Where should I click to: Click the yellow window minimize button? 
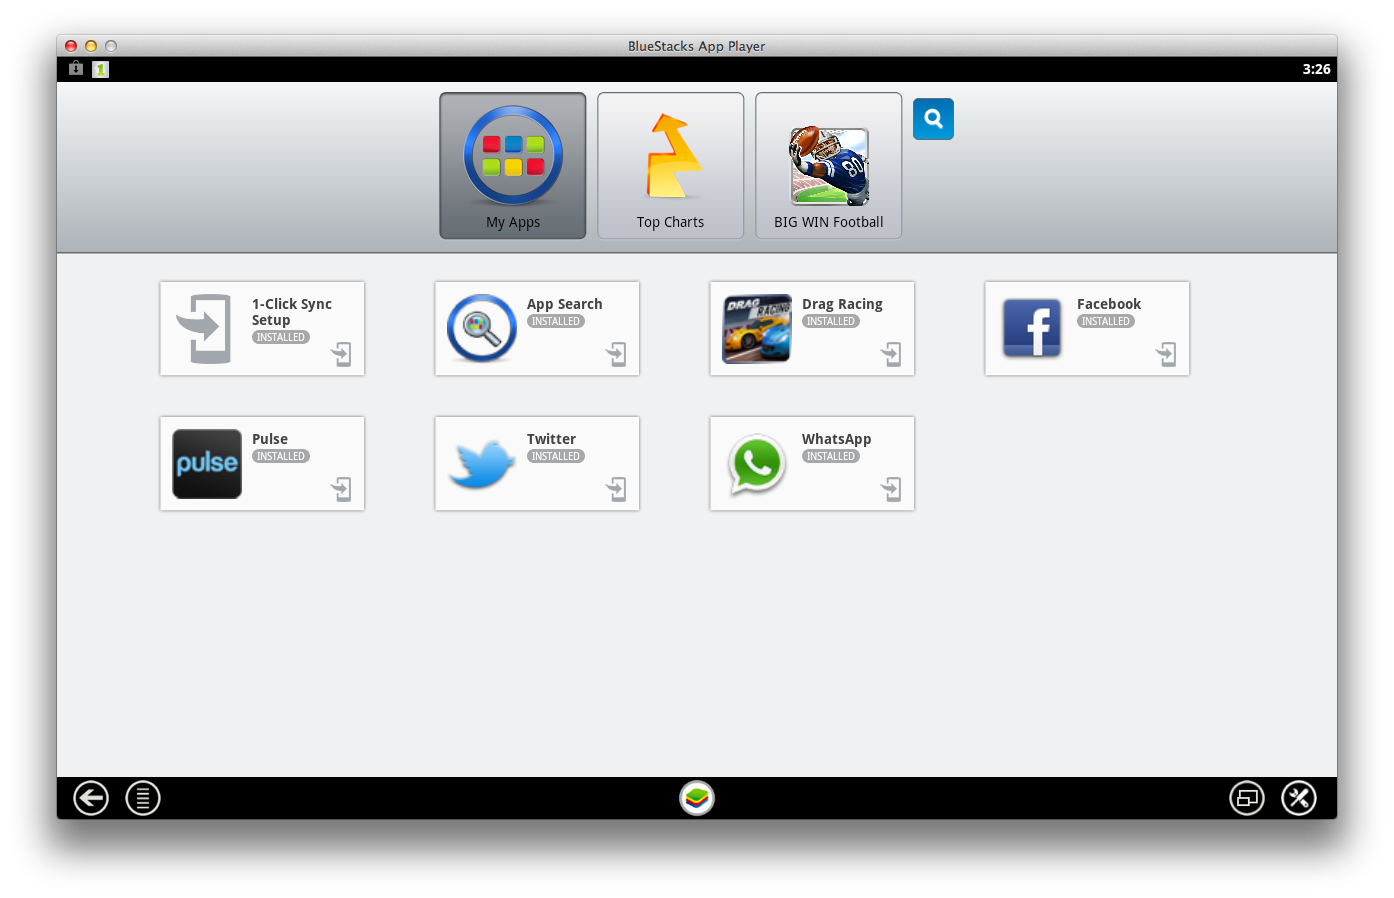pyautogui.click(x=91, y=46)
